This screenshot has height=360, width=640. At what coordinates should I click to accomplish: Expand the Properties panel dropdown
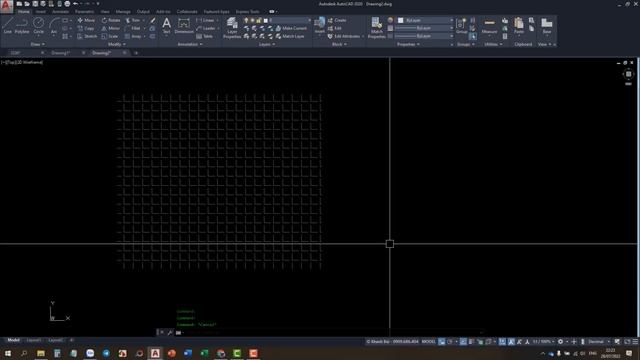(408, 44)
